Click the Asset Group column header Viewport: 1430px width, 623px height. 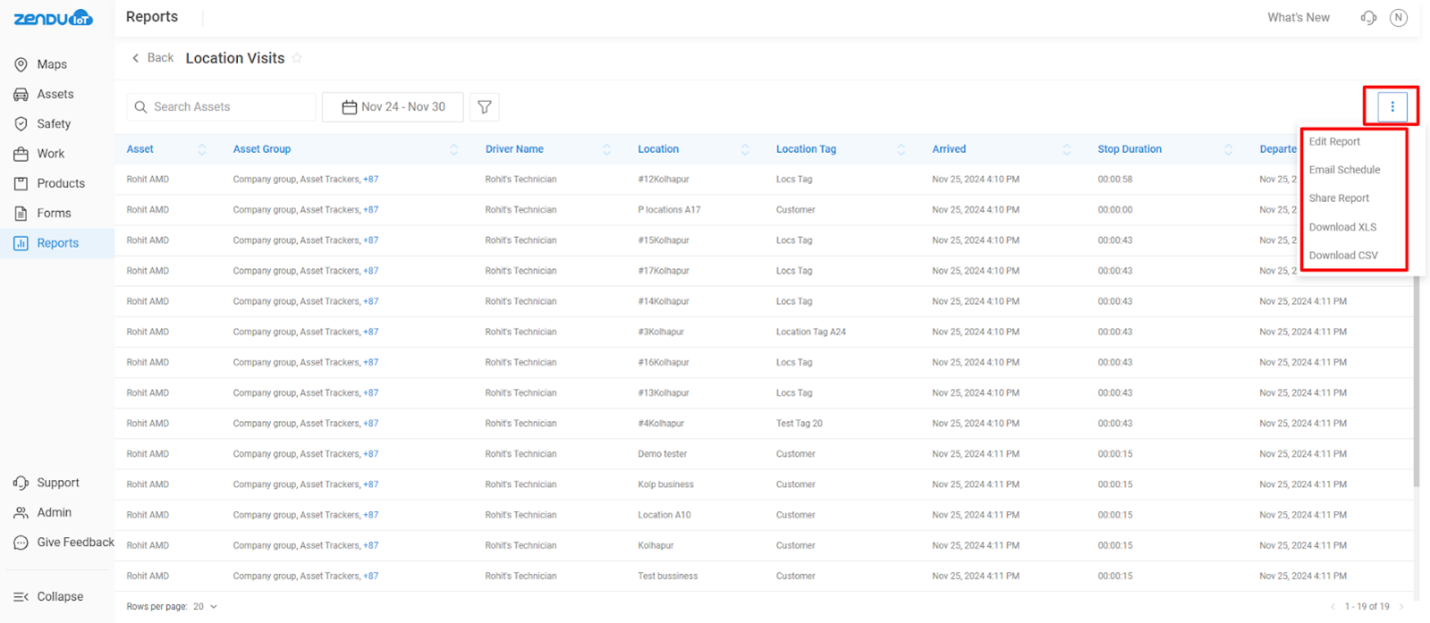[262, 150]
